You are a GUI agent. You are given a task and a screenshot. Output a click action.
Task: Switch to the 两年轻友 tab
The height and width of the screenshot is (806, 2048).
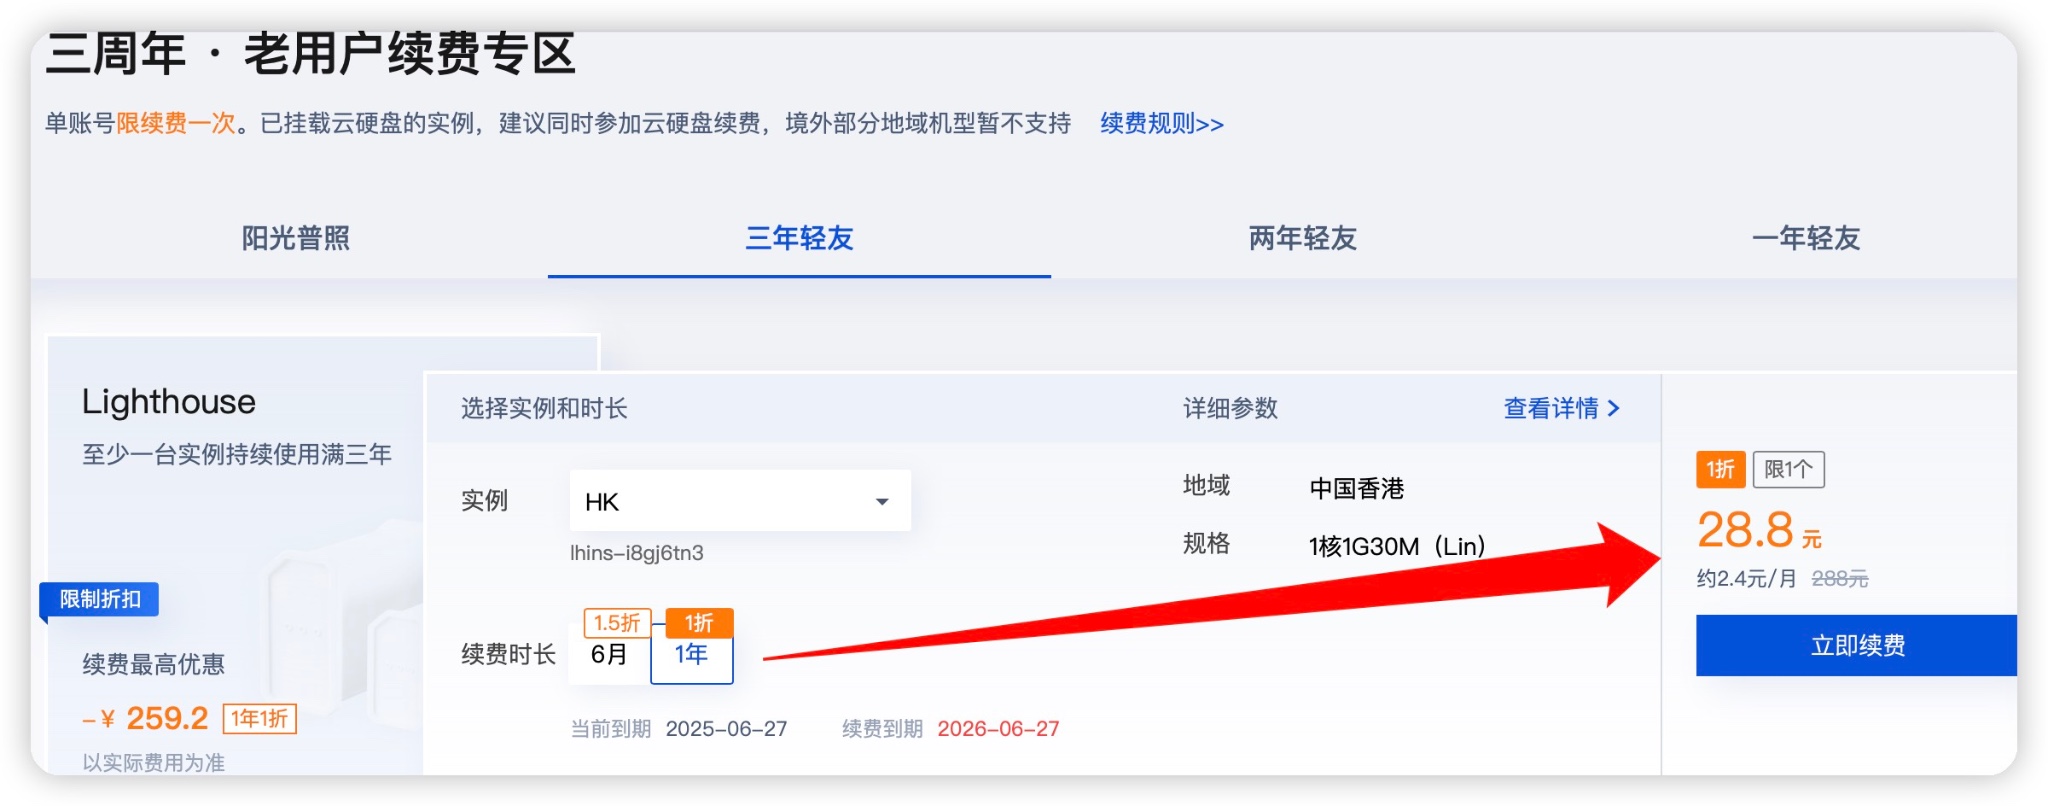1303,238
